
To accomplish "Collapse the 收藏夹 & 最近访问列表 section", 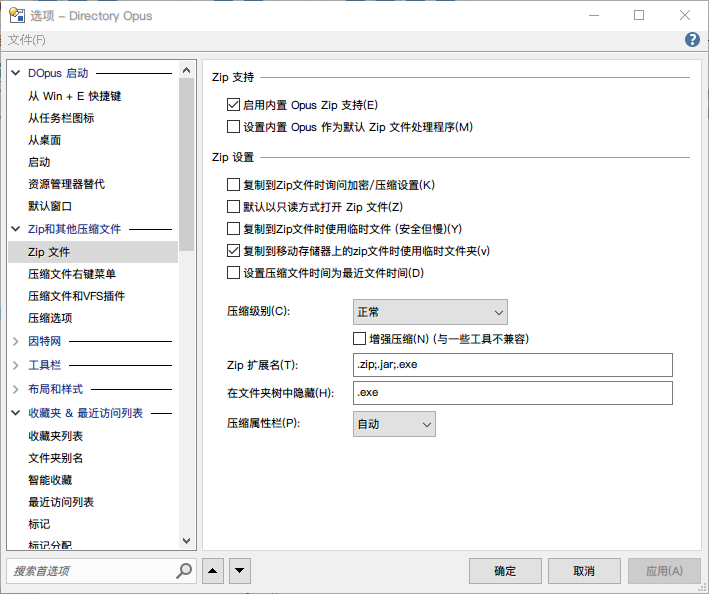I will (x=15, y=413).
